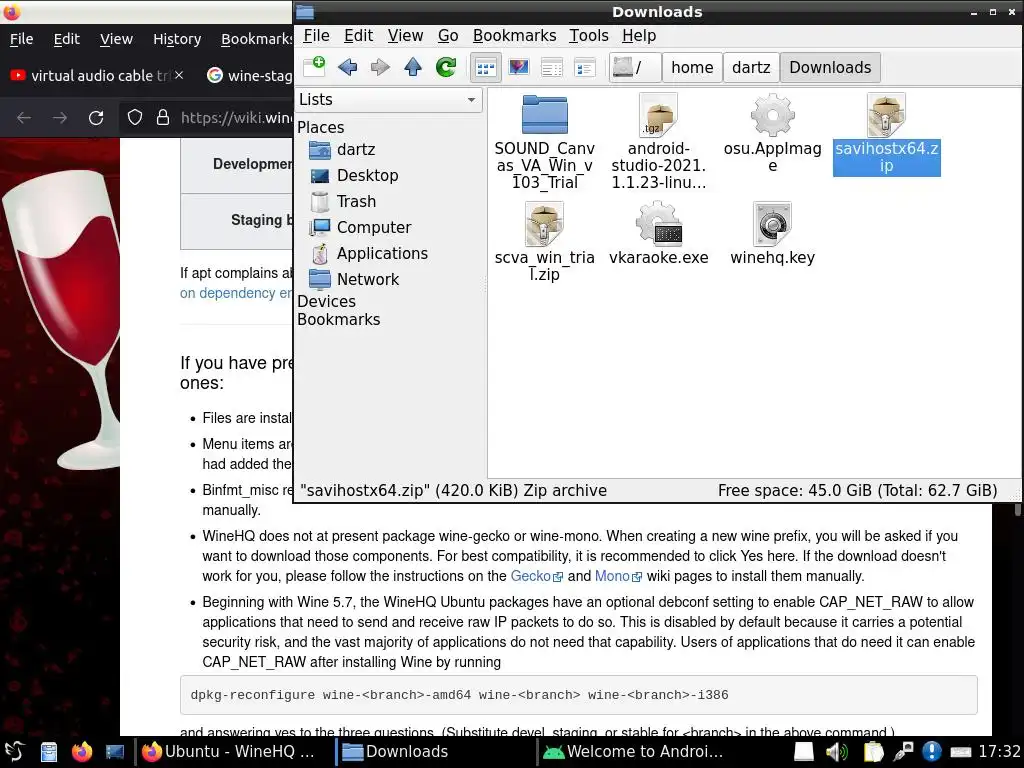The height and width of the screenshot is (768, 1024).
Task: Open Edit menu in Downloads window
Action: 359,36
